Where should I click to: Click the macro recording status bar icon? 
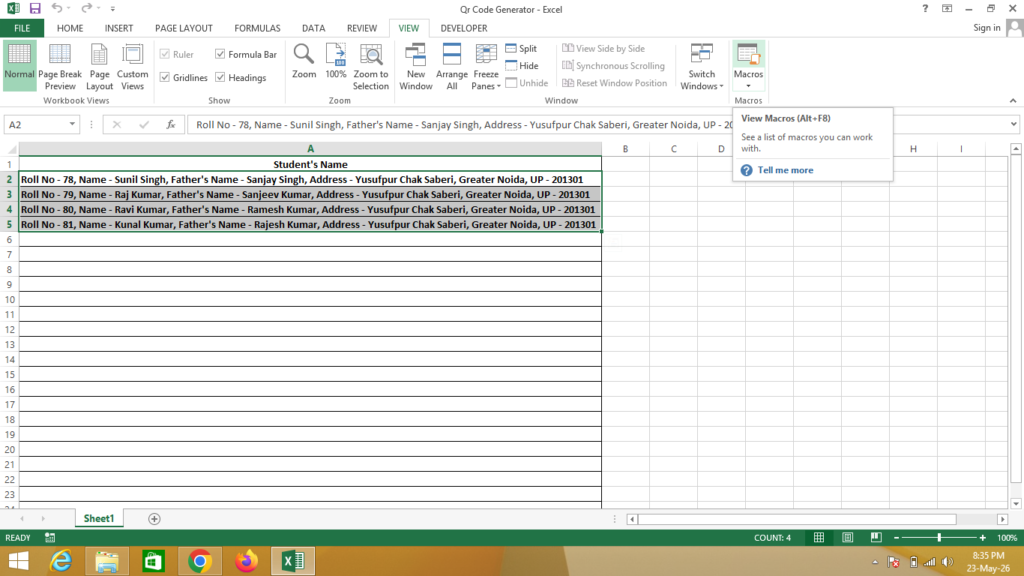[50, 537]
